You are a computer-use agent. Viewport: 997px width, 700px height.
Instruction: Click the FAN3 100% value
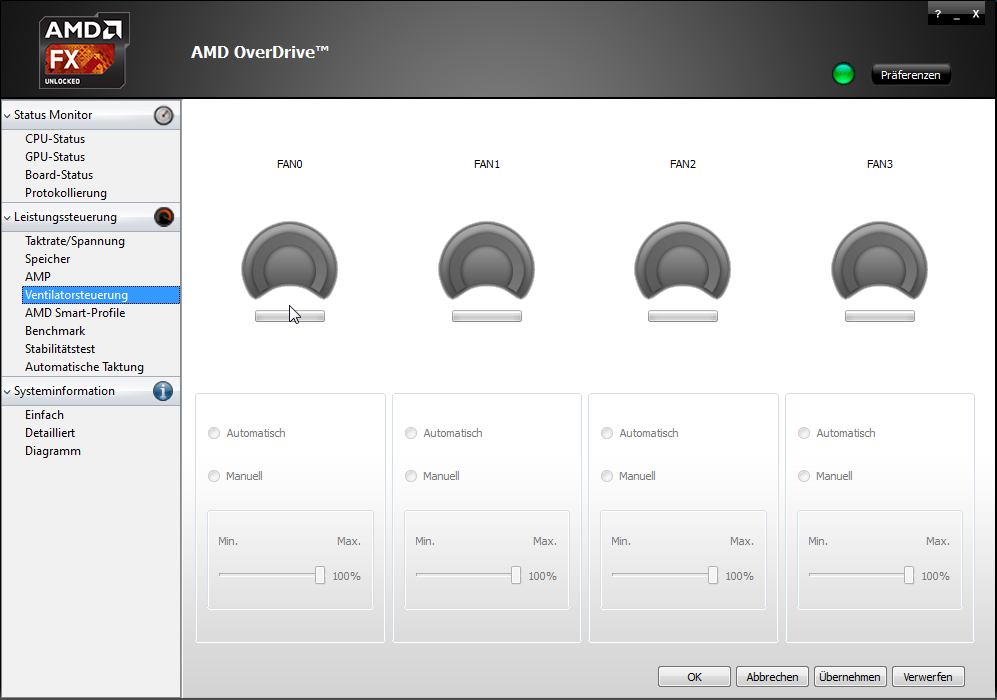click(x=935, y=576)
